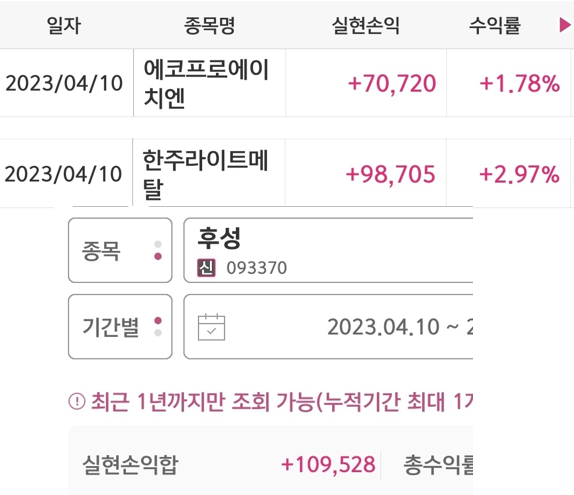574x495 pixels.
Task: Select the 한주라이트메탈 row
Action: 286,173
